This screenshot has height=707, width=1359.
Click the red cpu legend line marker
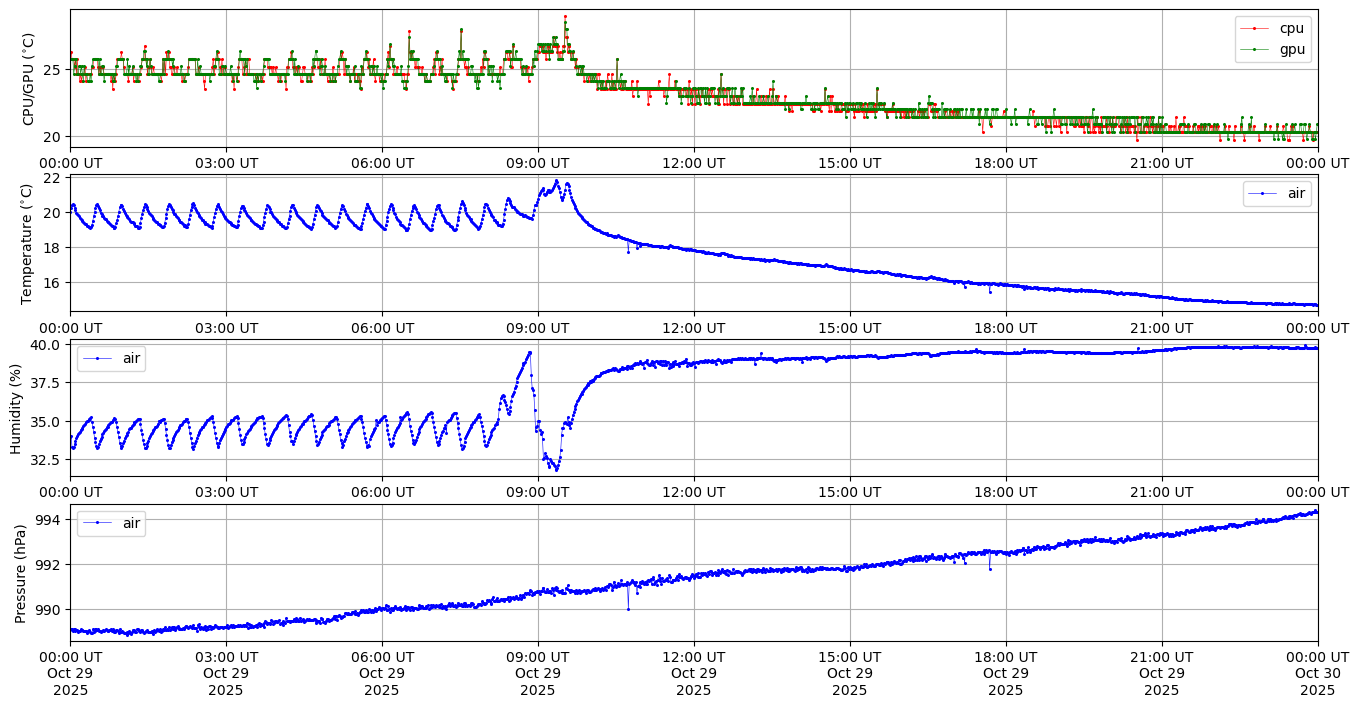1256,28
